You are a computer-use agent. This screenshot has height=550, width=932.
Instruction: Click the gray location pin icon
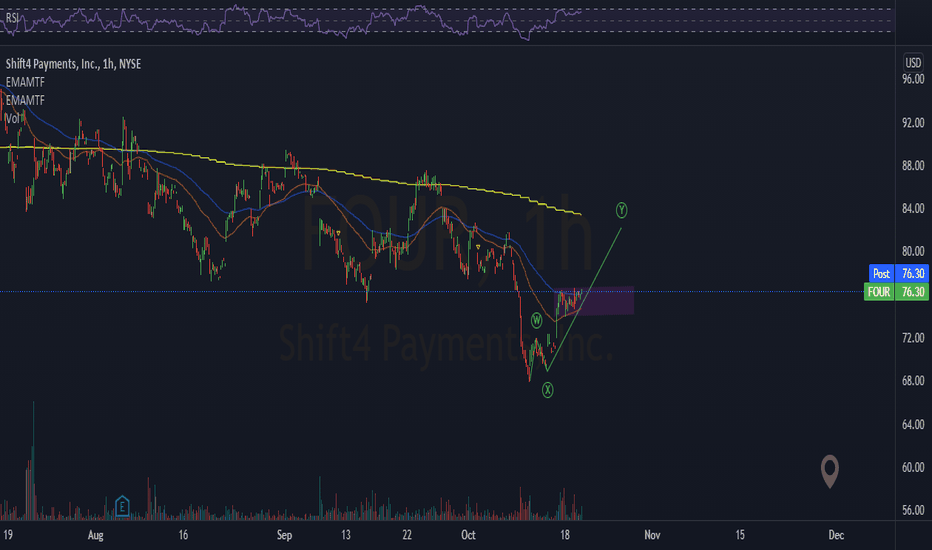click(830, 471)
